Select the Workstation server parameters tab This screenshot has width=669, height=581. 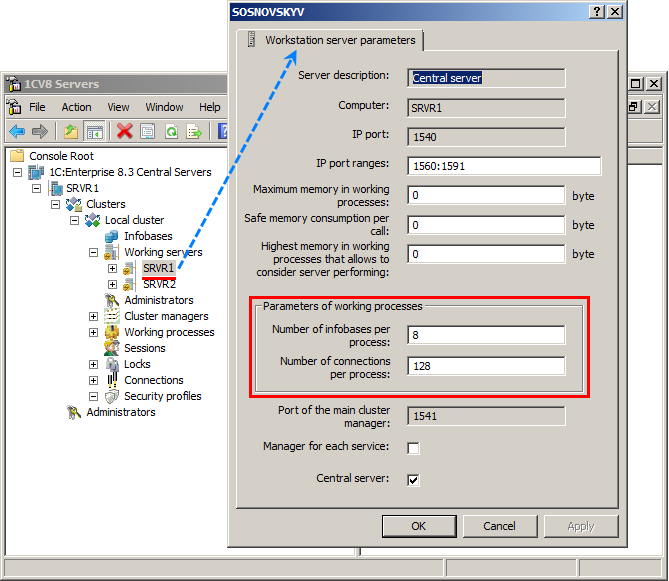pos(331,40)
